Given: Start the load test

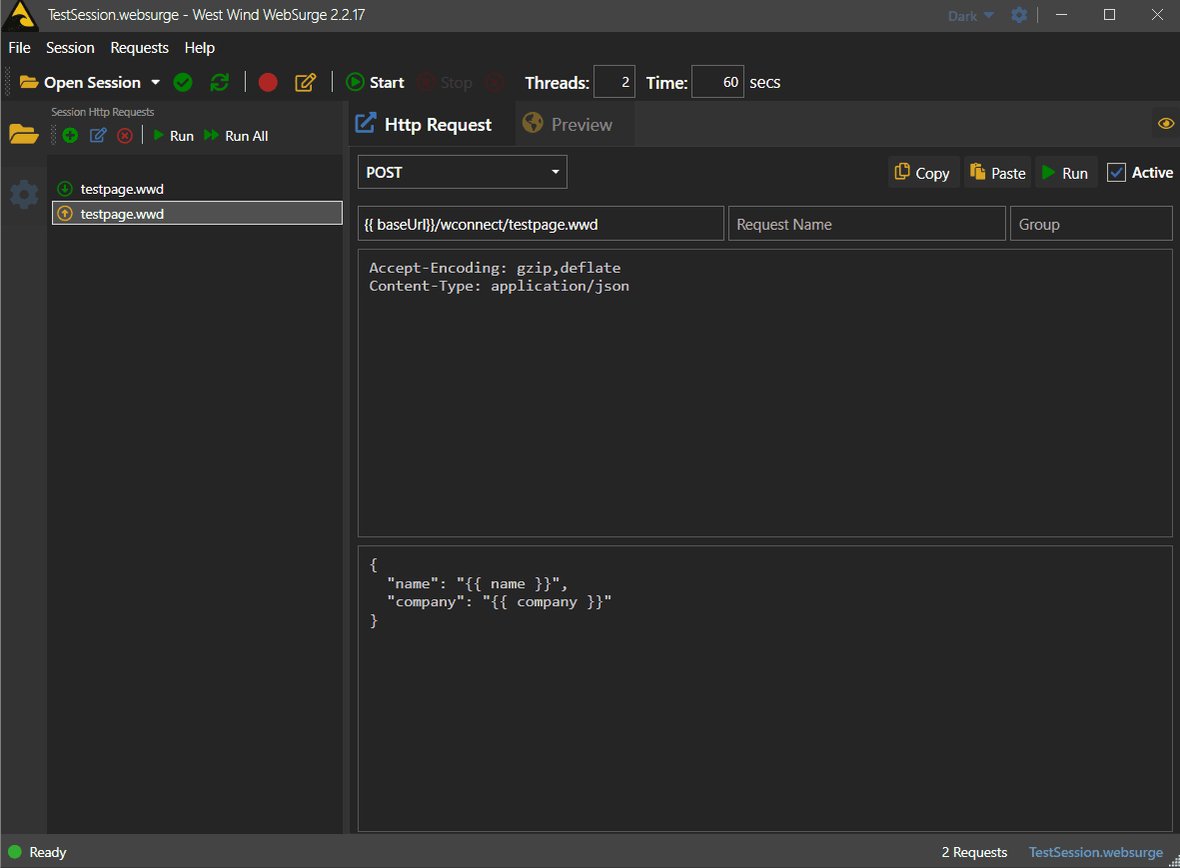Looking at the screenshot, I should coord(376,82).
